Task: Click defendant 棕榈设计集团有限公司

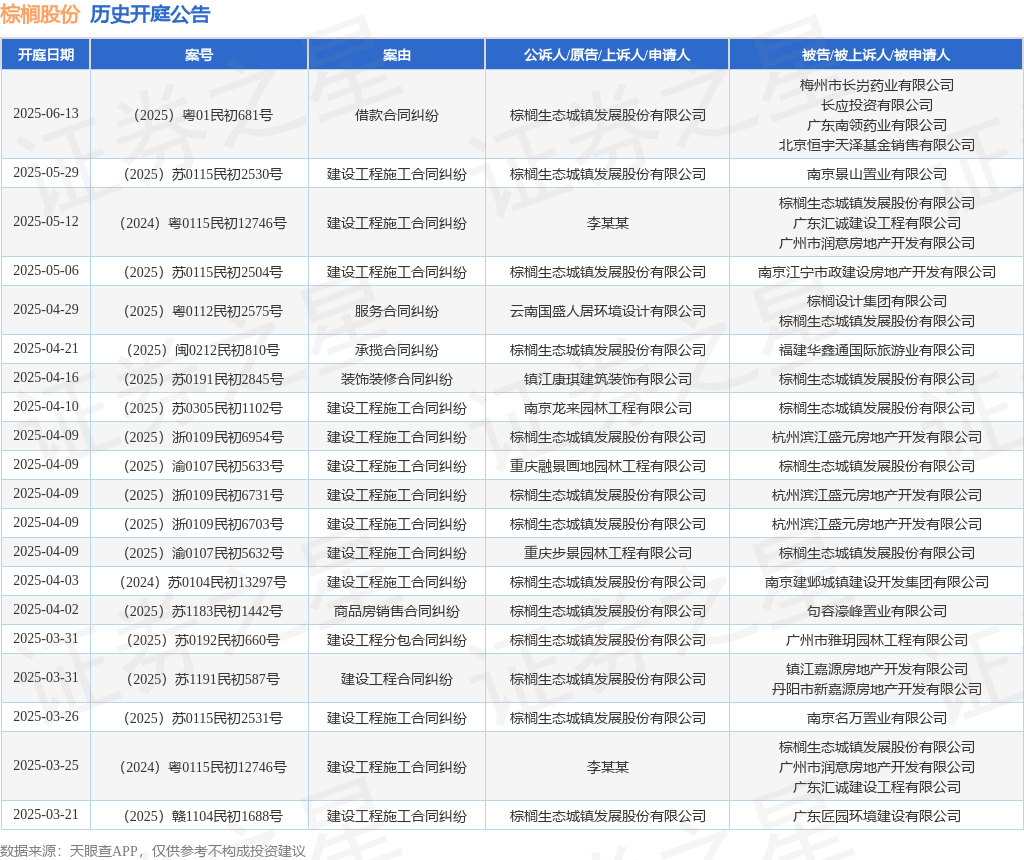Action: point(876,301)
